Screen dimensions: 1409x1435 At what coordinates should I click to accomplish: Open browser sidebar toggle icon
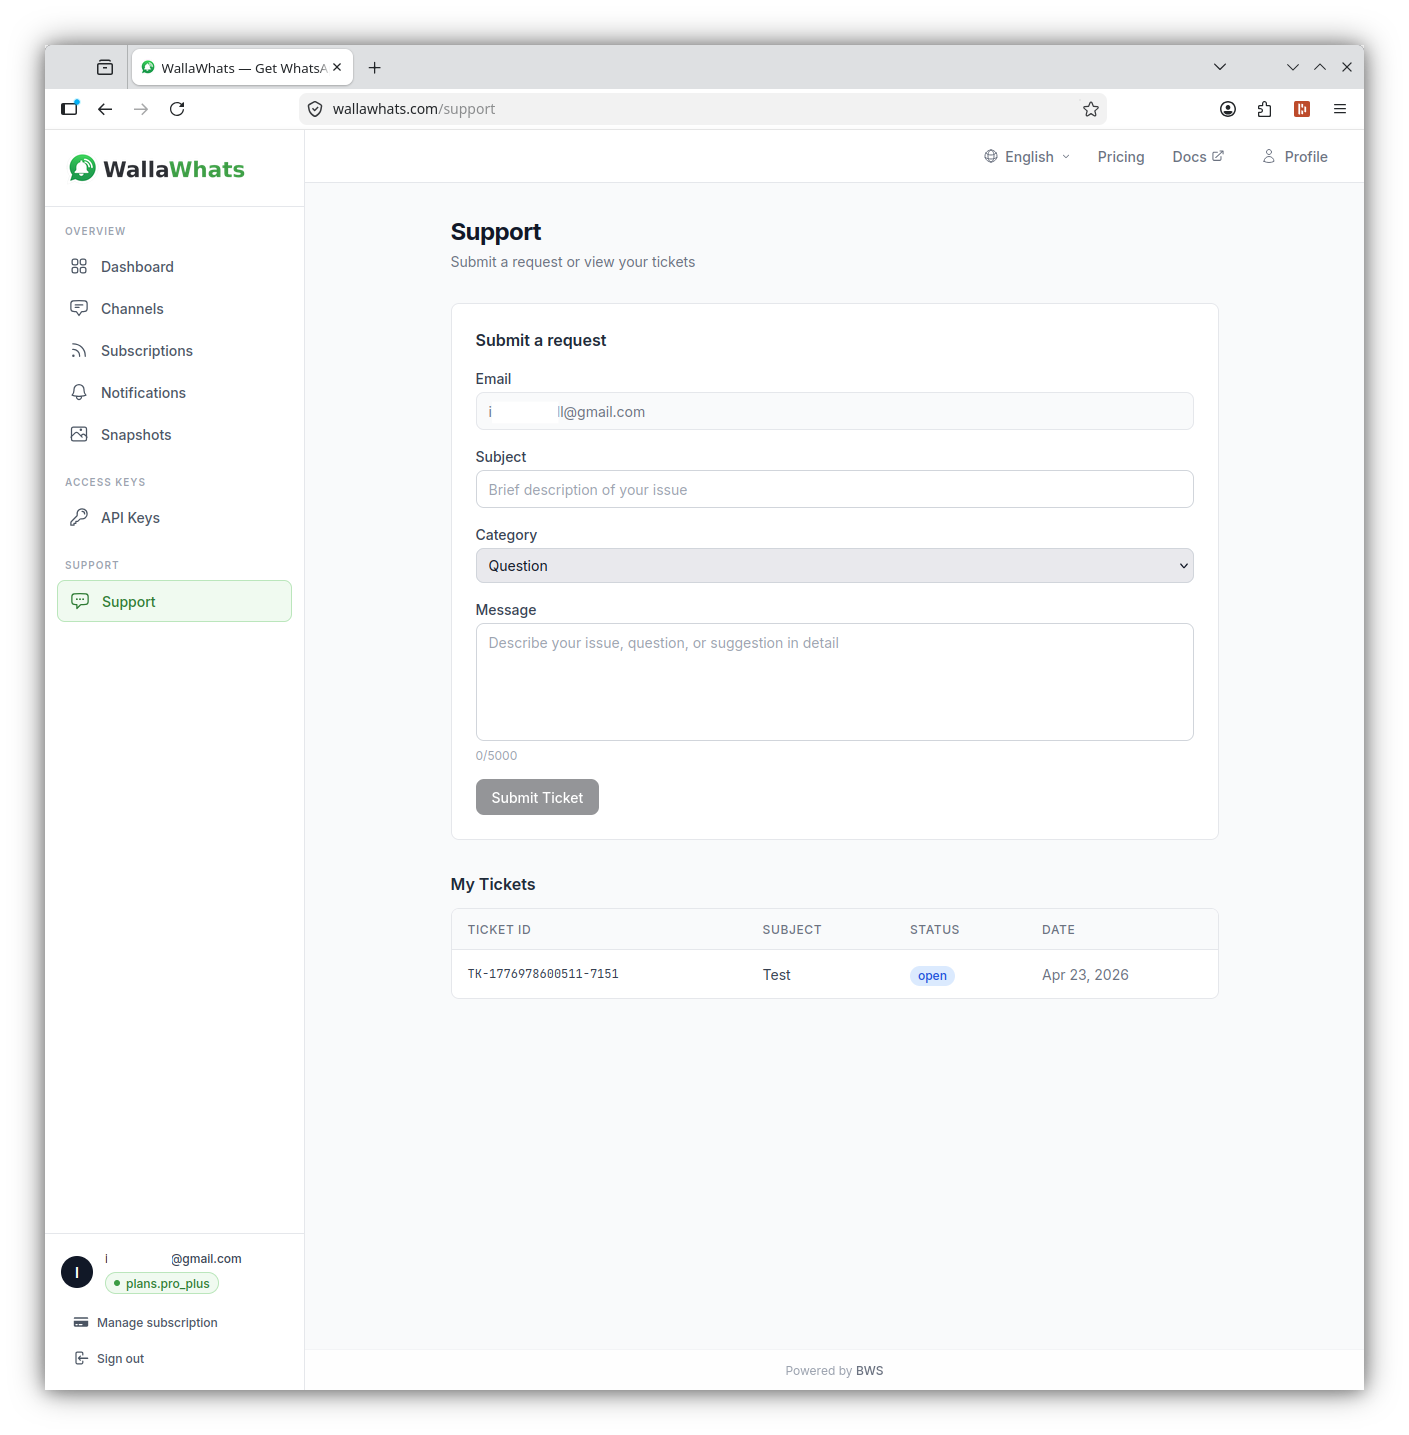[69, 109]
